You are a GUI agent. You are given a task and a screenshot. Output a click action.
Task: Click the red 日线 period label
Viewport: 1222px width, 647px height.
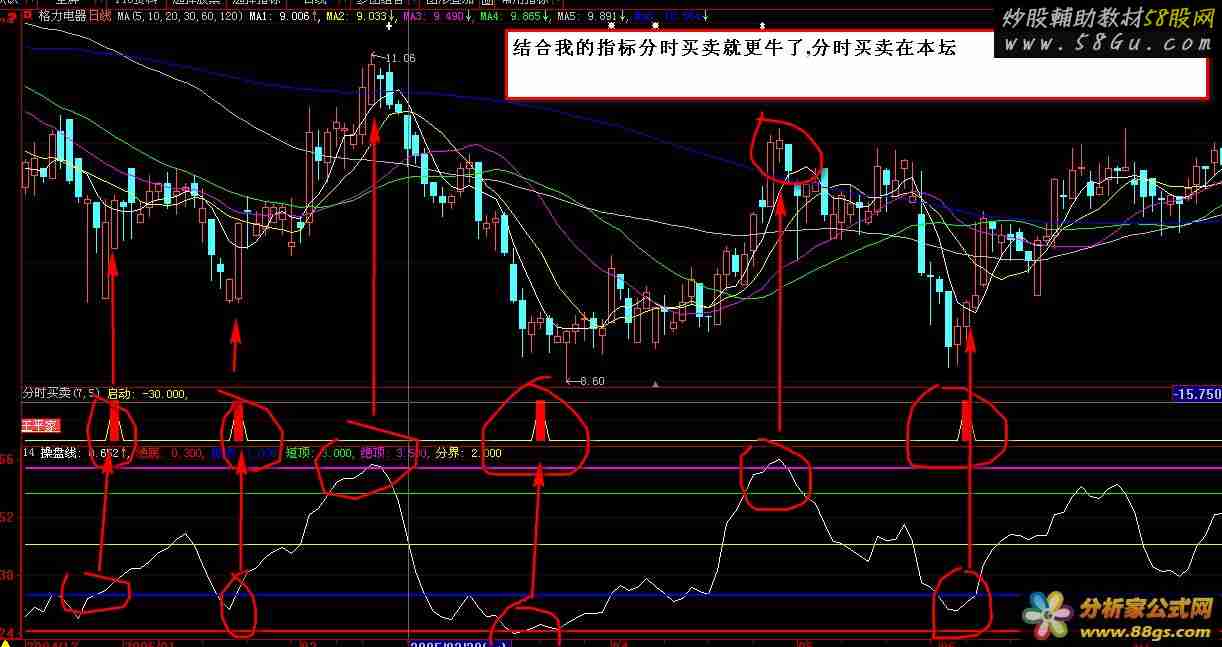tap(100, 17)
